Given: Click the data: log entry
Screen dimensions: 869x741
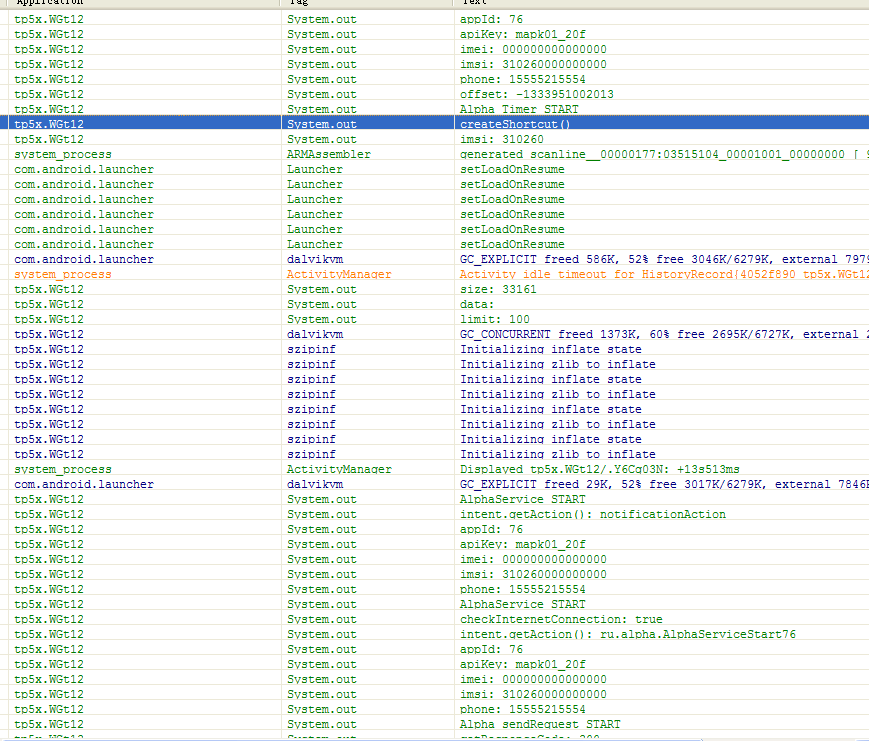Looking at the screenshot, I should pos(477,304).
